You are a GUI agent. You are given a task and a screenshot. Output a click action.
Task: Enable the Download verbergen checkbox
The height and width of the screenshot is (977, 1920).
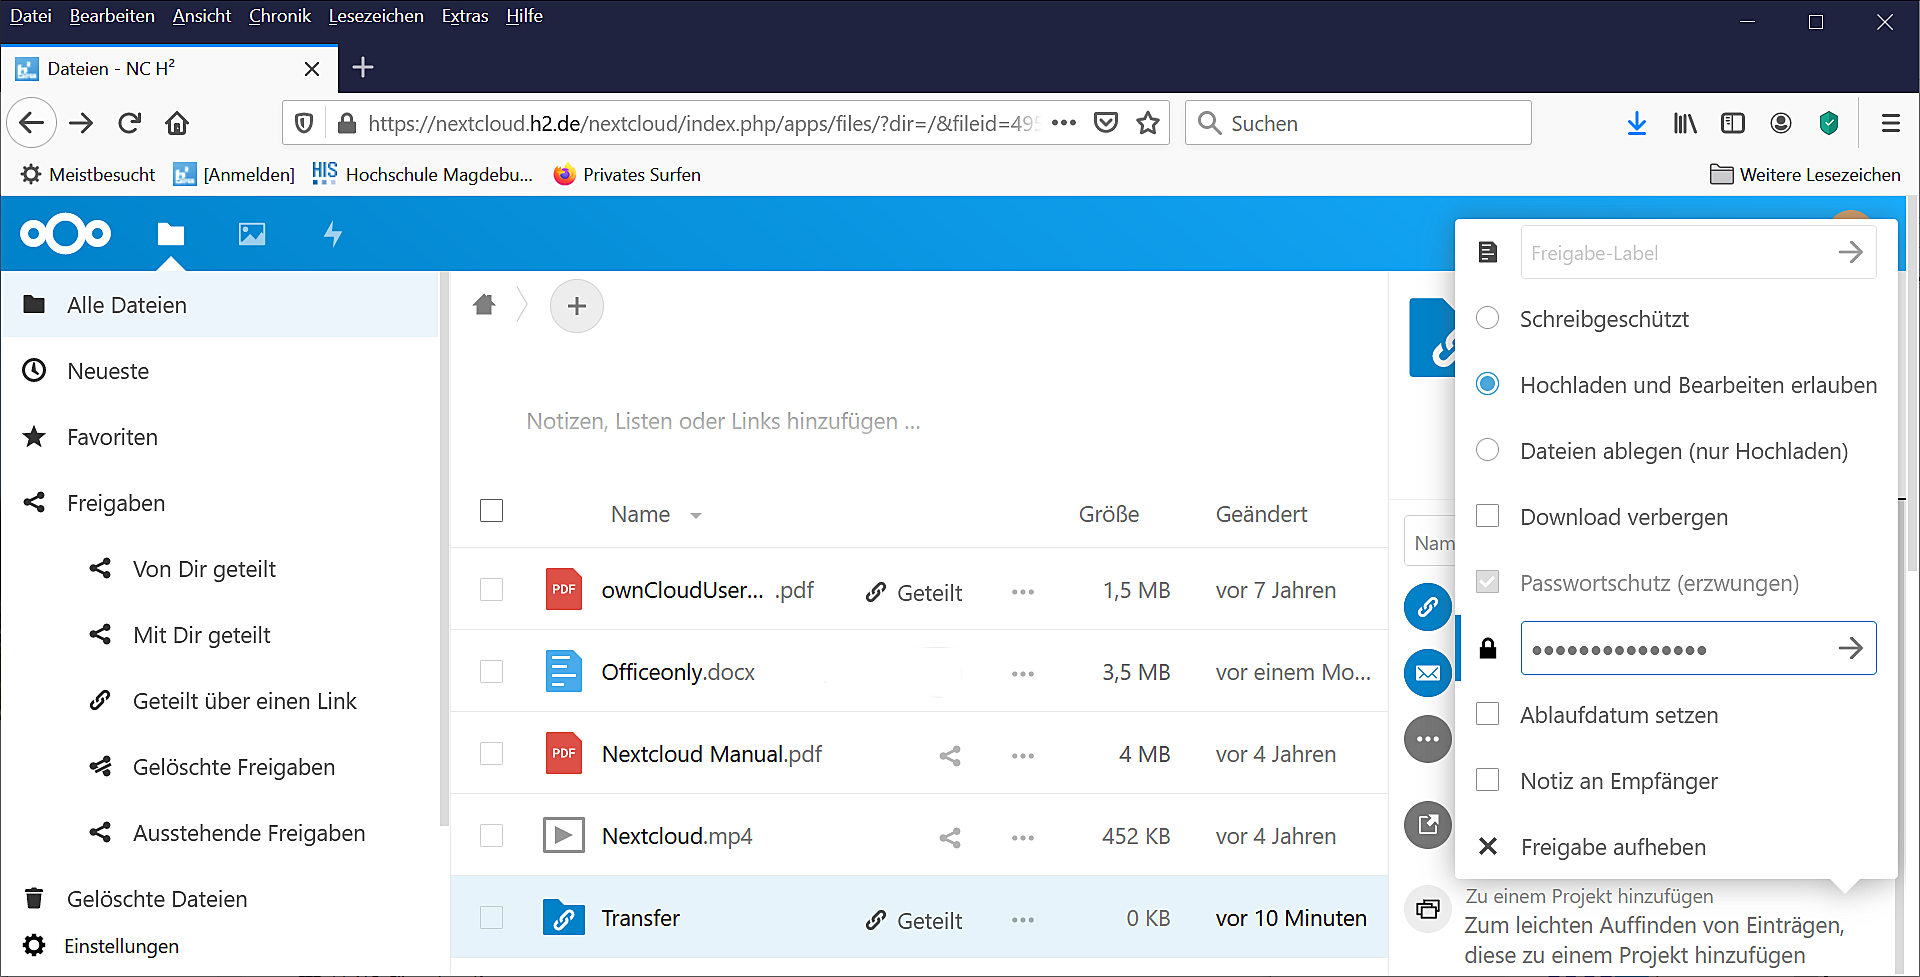coord(1488,516)
